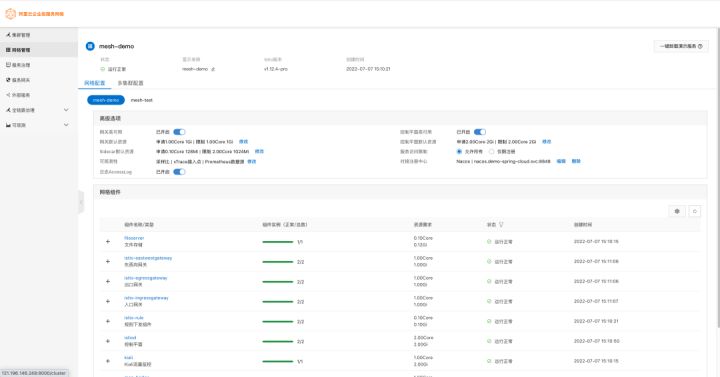Switch to the 网格配置 tab
The image size is (720, 377).
95,83
